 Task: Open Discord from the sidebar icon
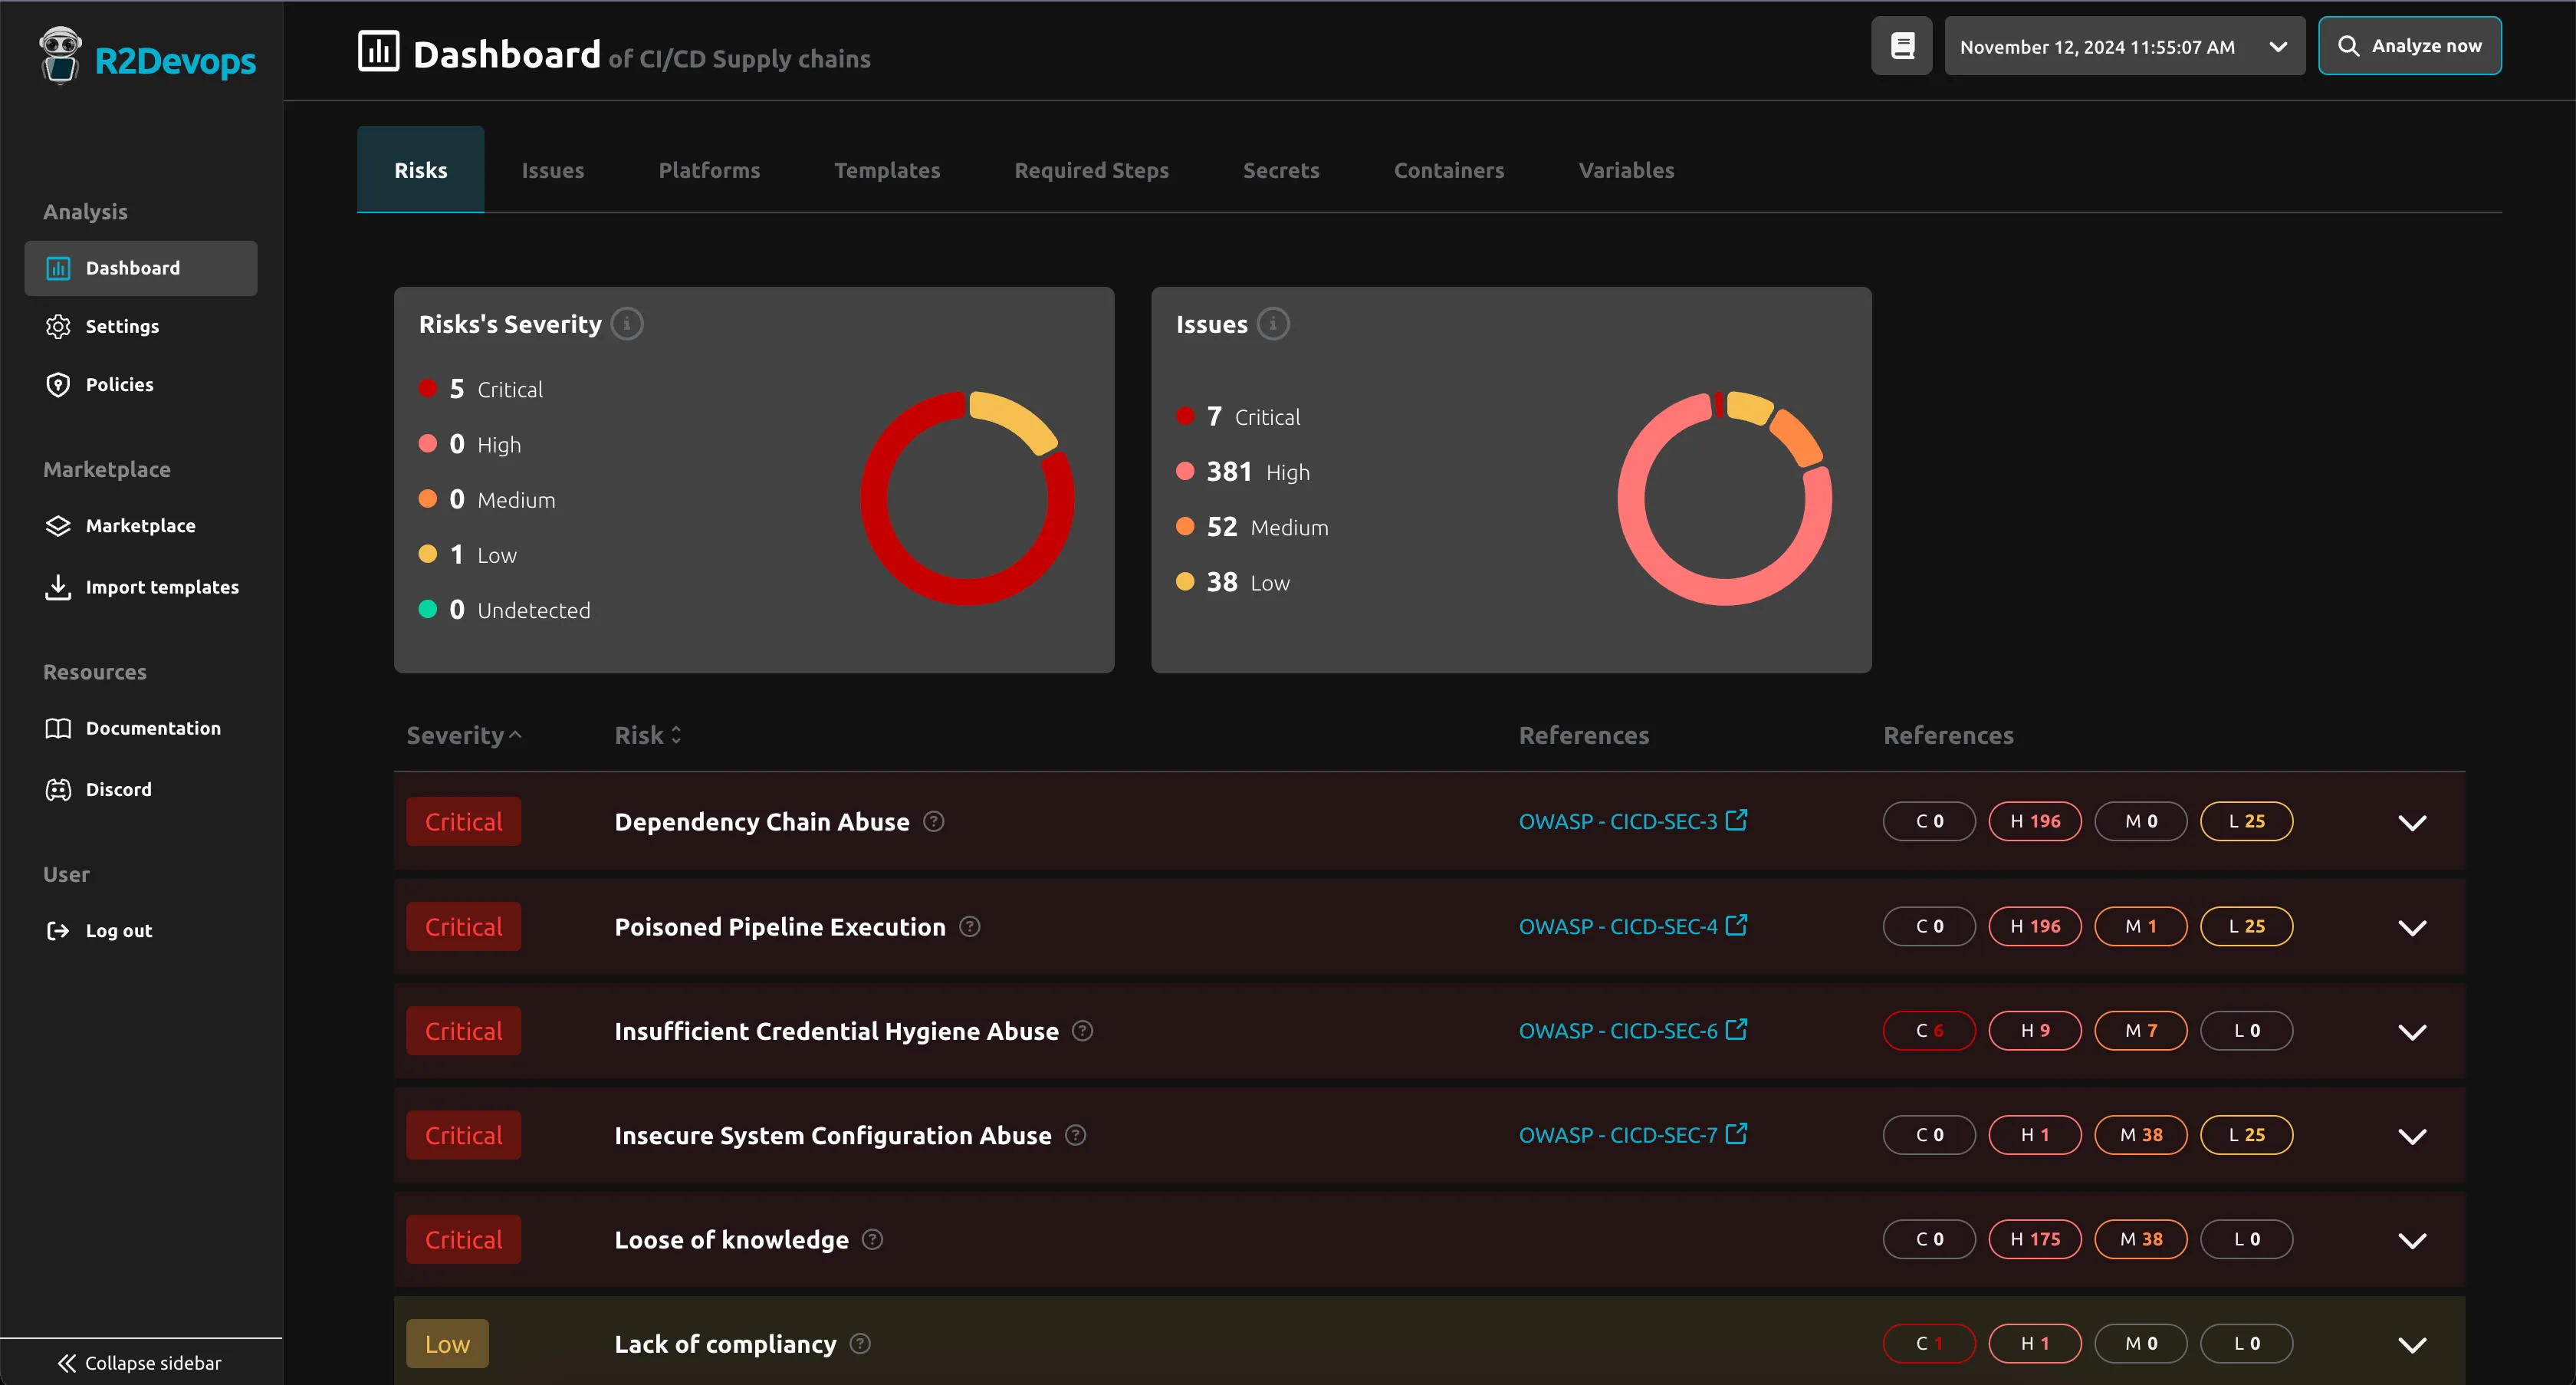coord(58,790)
